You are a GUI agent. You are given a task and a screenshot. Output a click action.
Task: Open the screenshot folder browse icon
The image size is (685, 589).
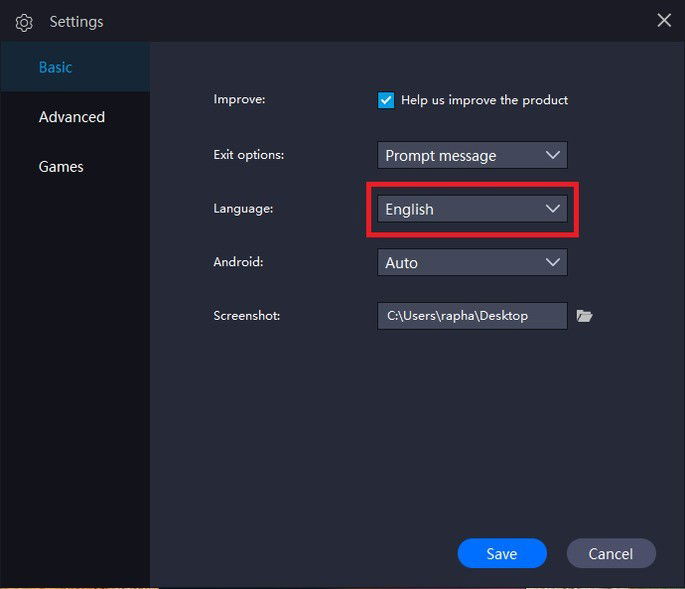(585, 316)
